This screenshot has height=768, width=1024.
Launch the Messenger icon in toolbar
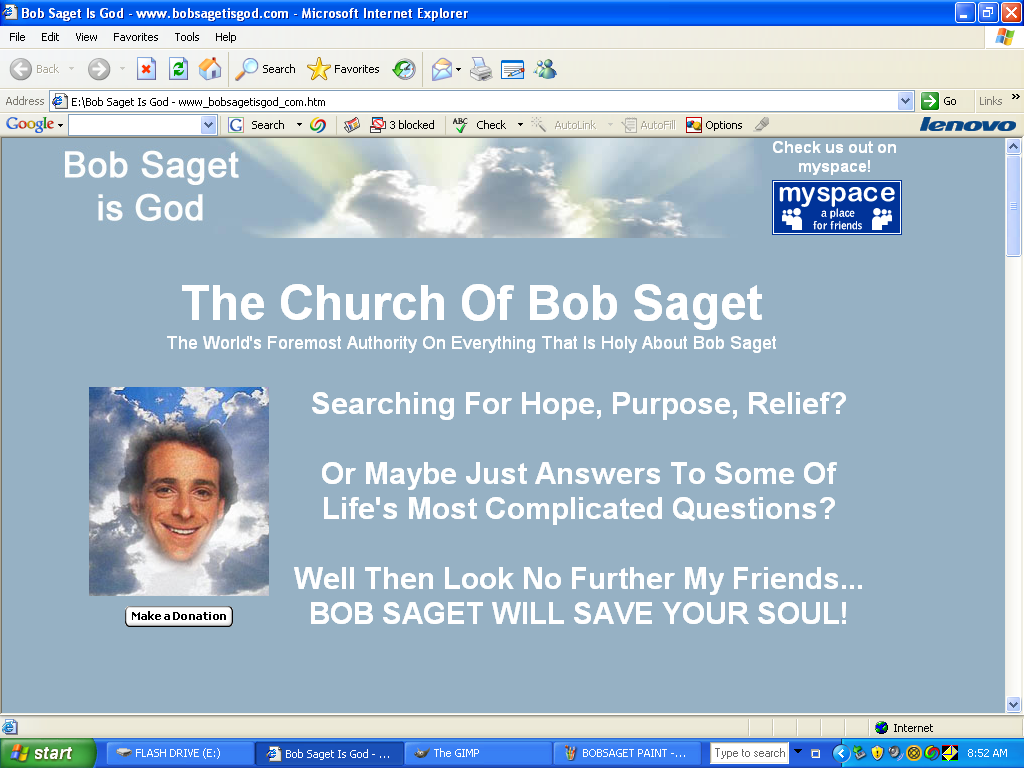545,69
